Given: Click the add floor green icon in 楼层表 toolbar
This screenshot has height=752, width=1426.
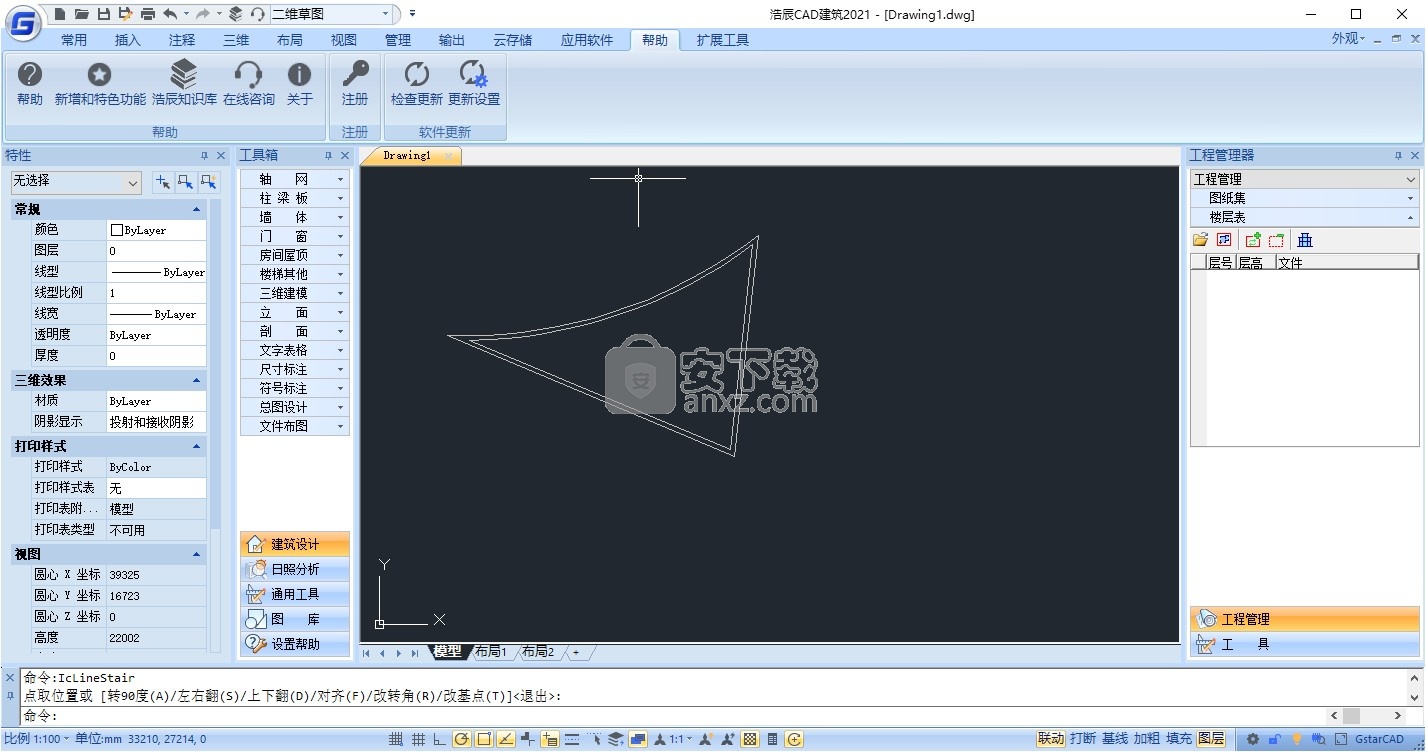Looking at the screenshot, I should pyautogui.click(x=1252, y=240).
